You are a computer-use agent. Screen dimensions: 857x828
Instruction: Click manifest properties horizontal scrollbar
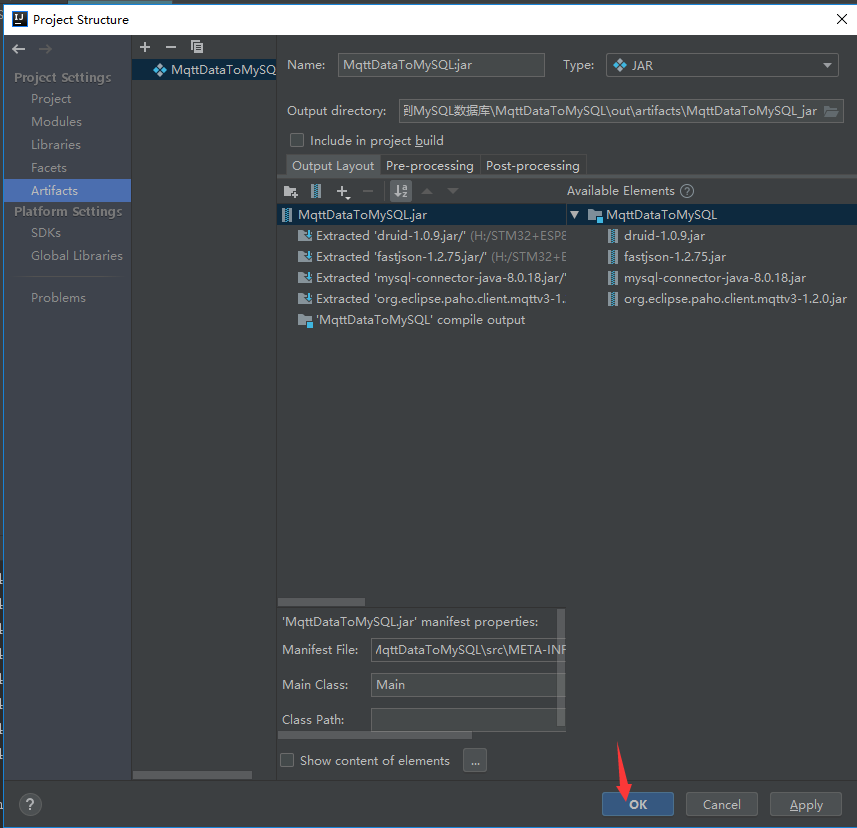pyautogui.click(x=375, y=736)
